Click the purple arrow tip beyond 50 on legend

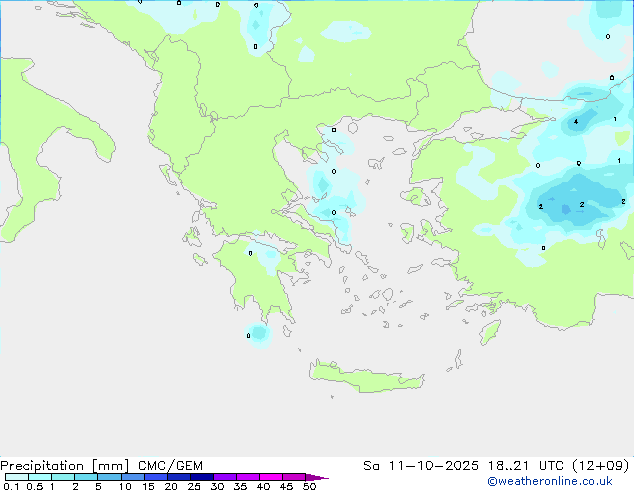tap(317, 477)
